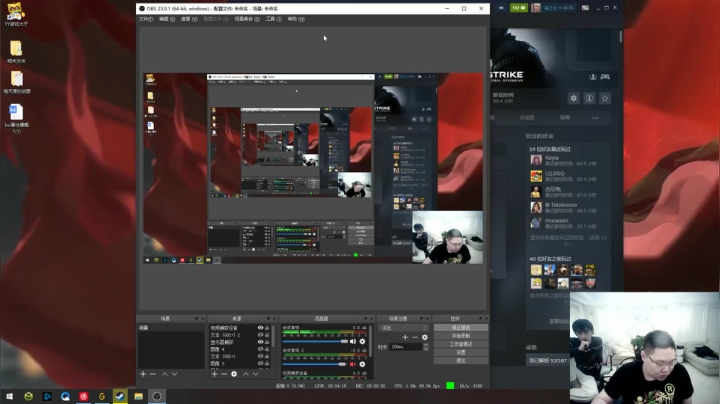Mute the first mixer channel speaker
This screenshot has height=404, width=720.
click(353, 342)
